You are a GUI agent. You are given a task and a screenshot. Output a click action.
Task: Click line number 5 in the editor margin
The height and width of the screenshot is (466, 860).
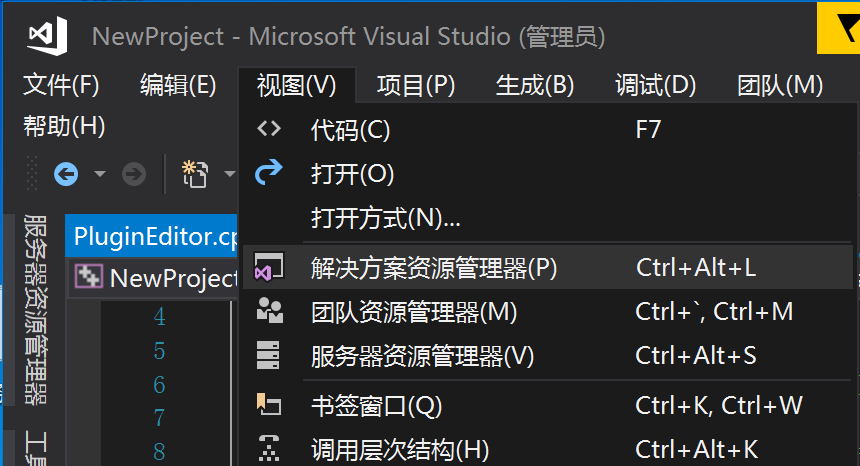click(x=159, y=351)
